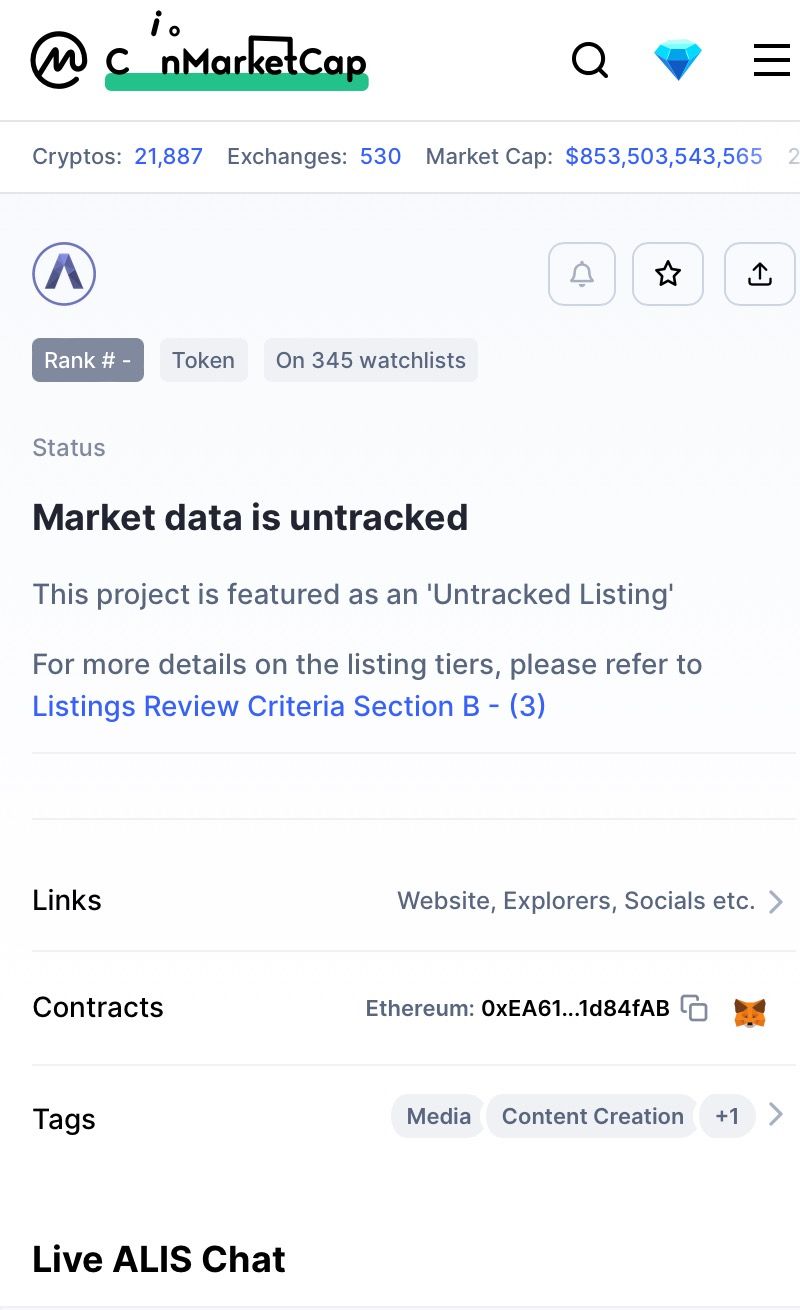The image size is (800, 1310).
Task: Click the ALIS token logo
Action: [x=64, y=274]
